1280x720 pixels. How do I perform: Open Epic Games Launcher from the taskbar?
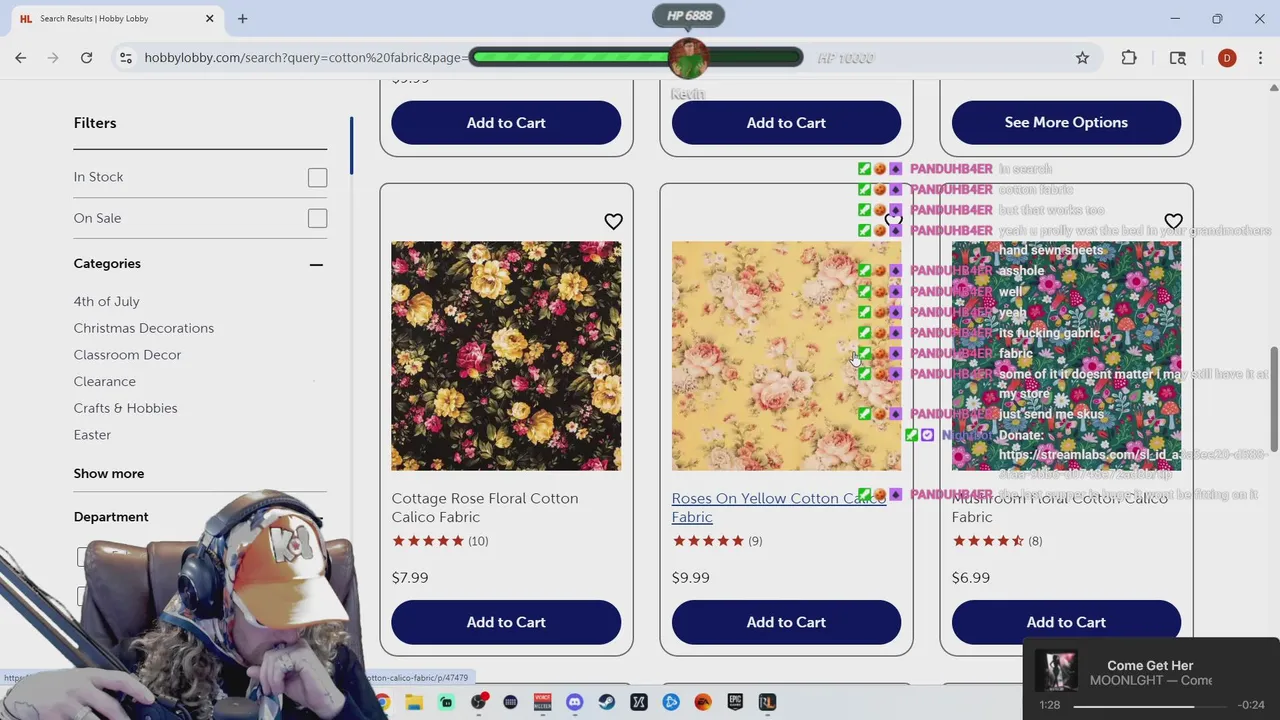(735, 702)
